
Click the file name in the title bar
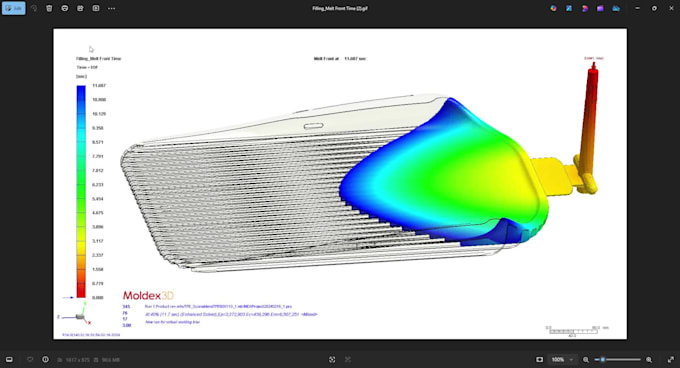(340, 8)
